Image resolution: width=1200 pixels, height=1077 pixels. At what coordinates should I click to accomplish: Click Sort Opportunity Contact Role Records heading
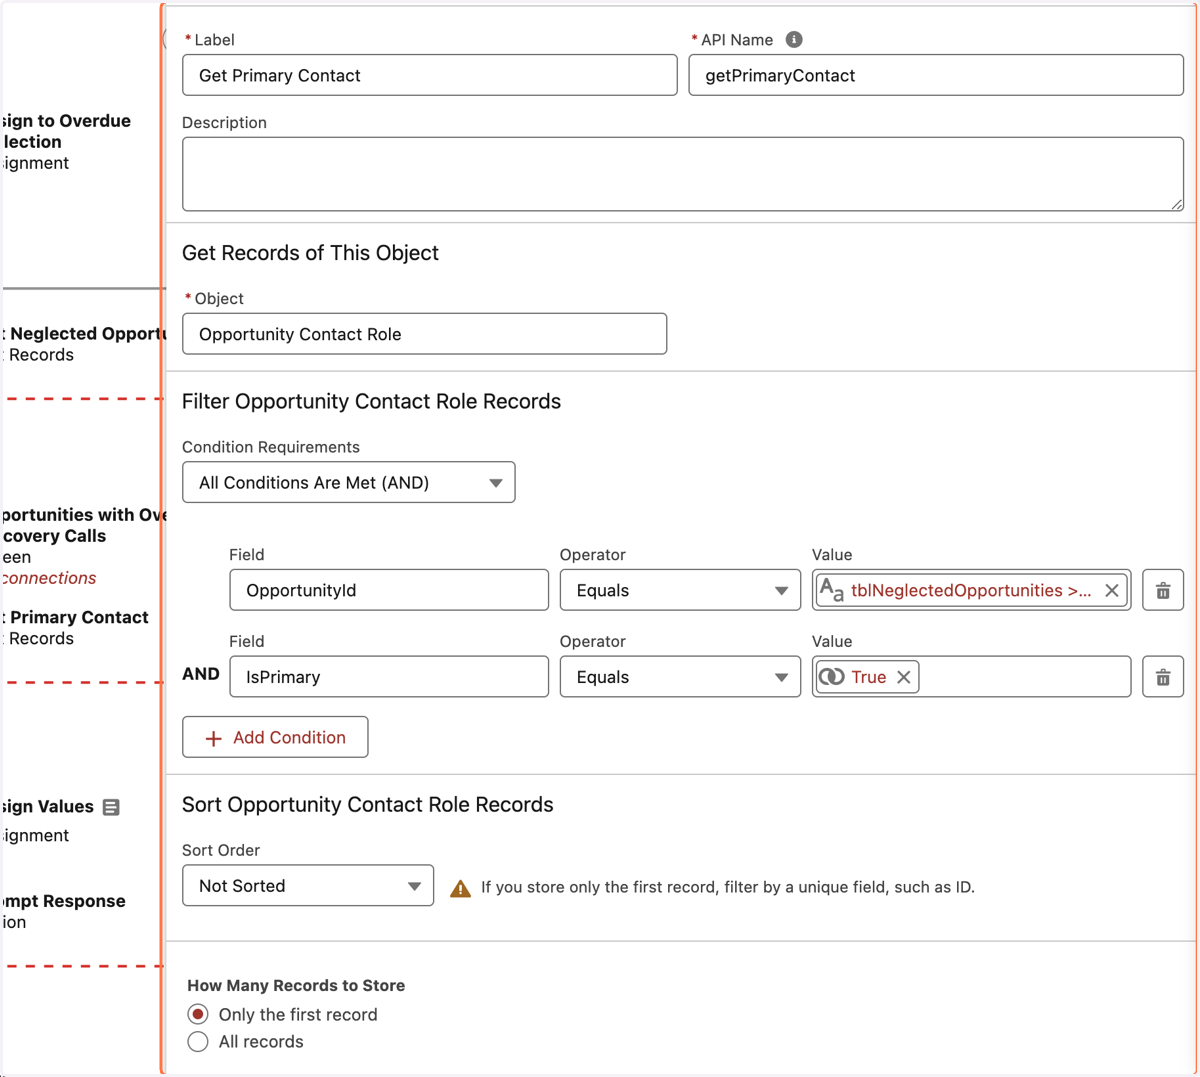point(367,805)
